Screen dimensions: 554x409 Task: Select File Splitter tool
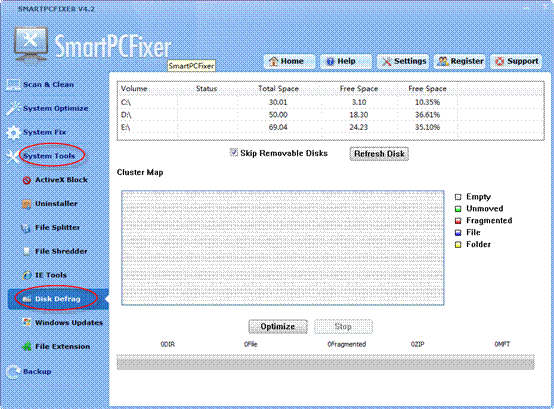coord(57,228)
